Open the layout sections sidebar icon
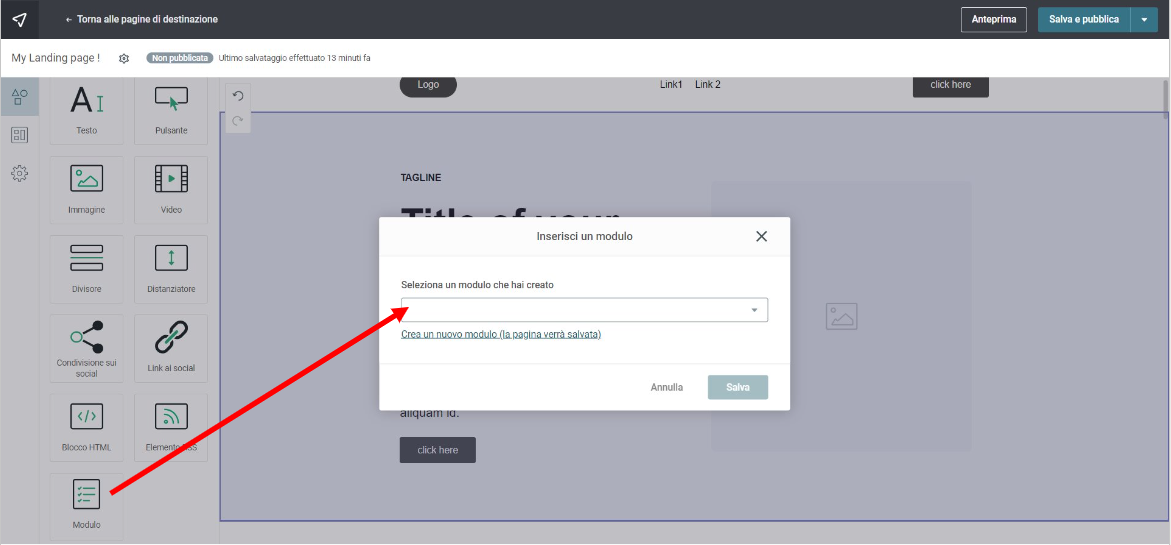The height and width of the screenshot is (545, 1171). tap(20, 135)
